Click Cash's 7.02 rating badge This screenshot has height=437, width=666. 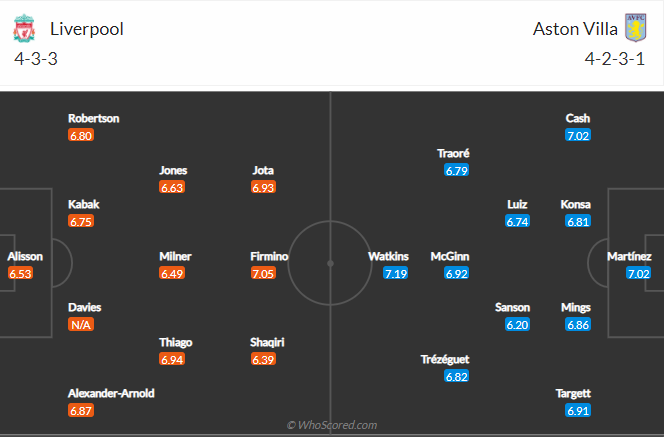point(578,135)
